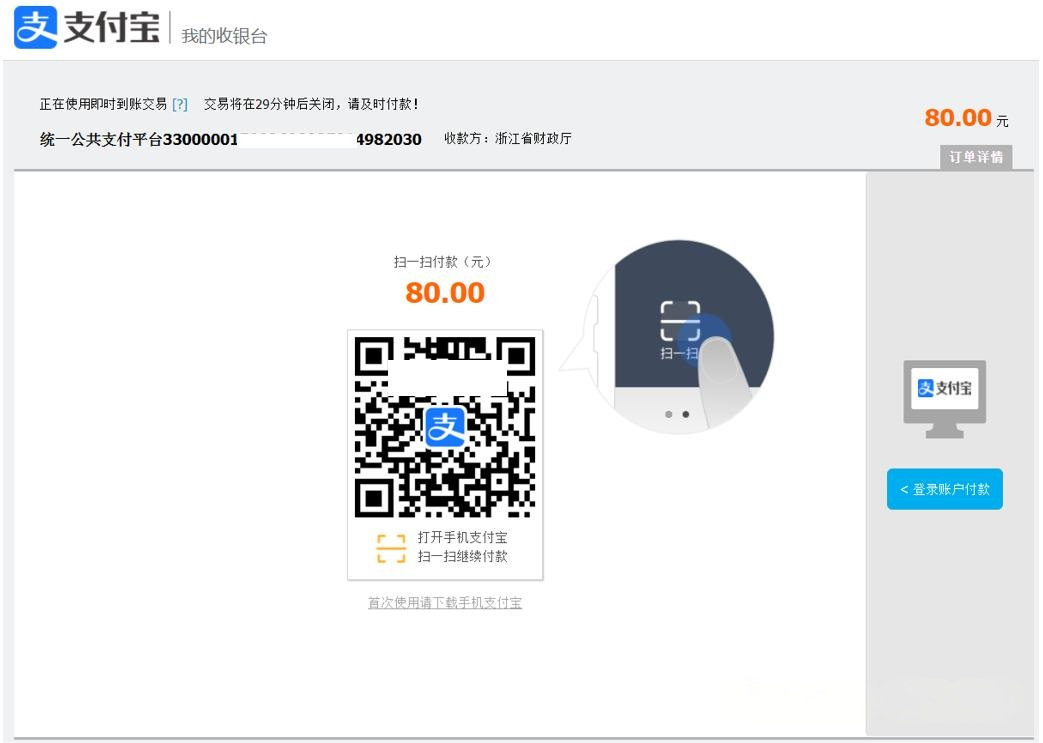Click the 打开手机支付宝 instruction text

462,538
